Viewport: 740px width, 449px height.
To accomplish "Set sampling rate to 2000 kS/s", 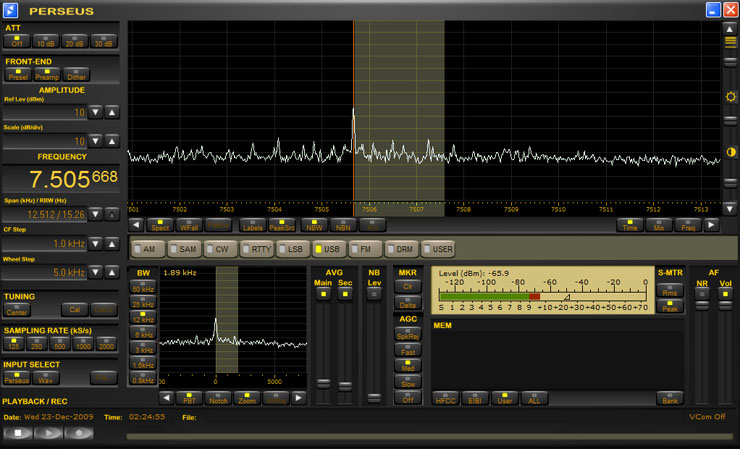I will (107, 344).
